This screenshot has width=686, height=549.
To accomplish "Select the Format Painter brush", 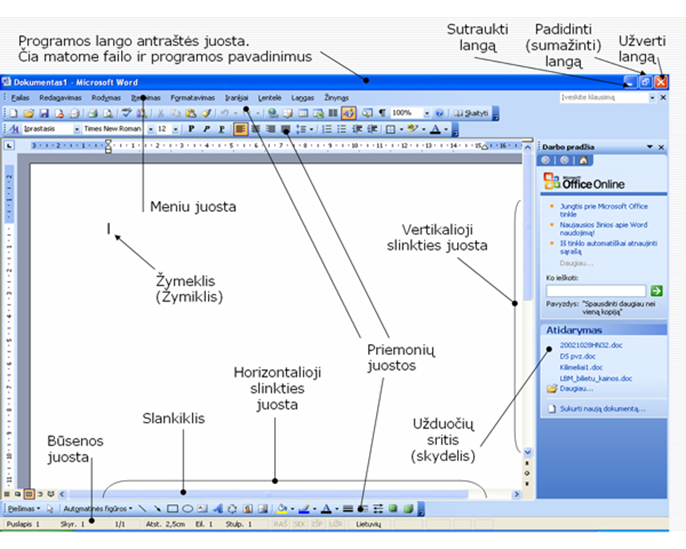I will [206, 113].
